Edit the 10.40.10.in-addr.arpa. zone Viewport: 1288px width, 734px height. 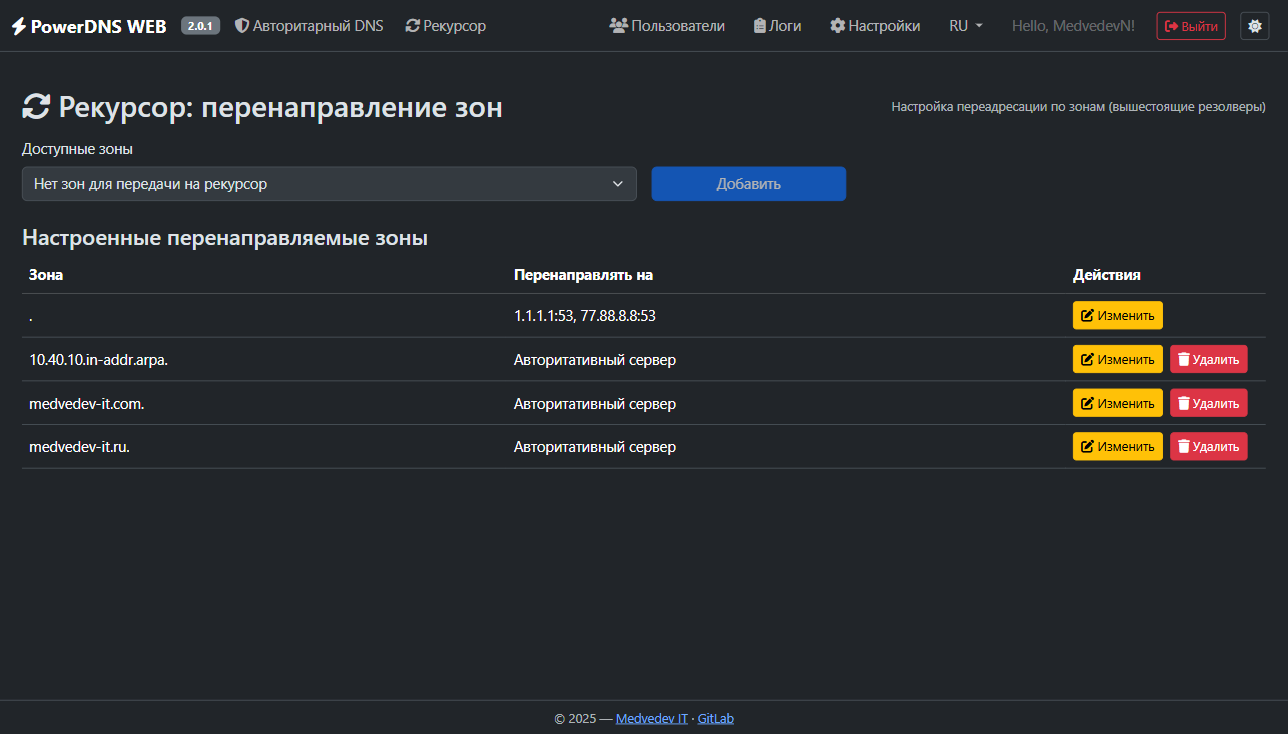(x=1117, y=359)
